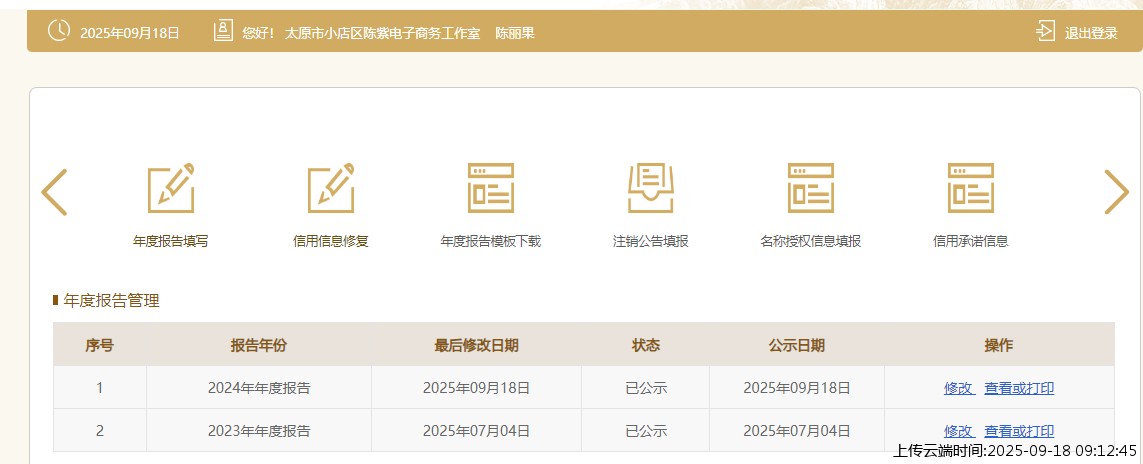Click the 报告年份 column header
Viewport: 1143px width, 464px height.
click(259, 345)
